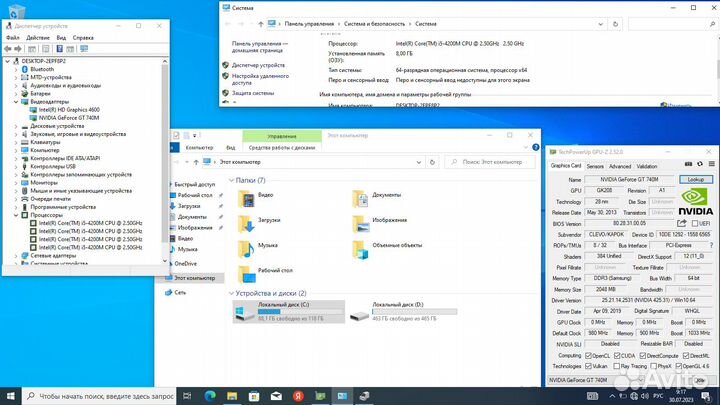Switch to Sensors tab in GPU-Z
The image size is (720, 405).
[x=595, y=166]
